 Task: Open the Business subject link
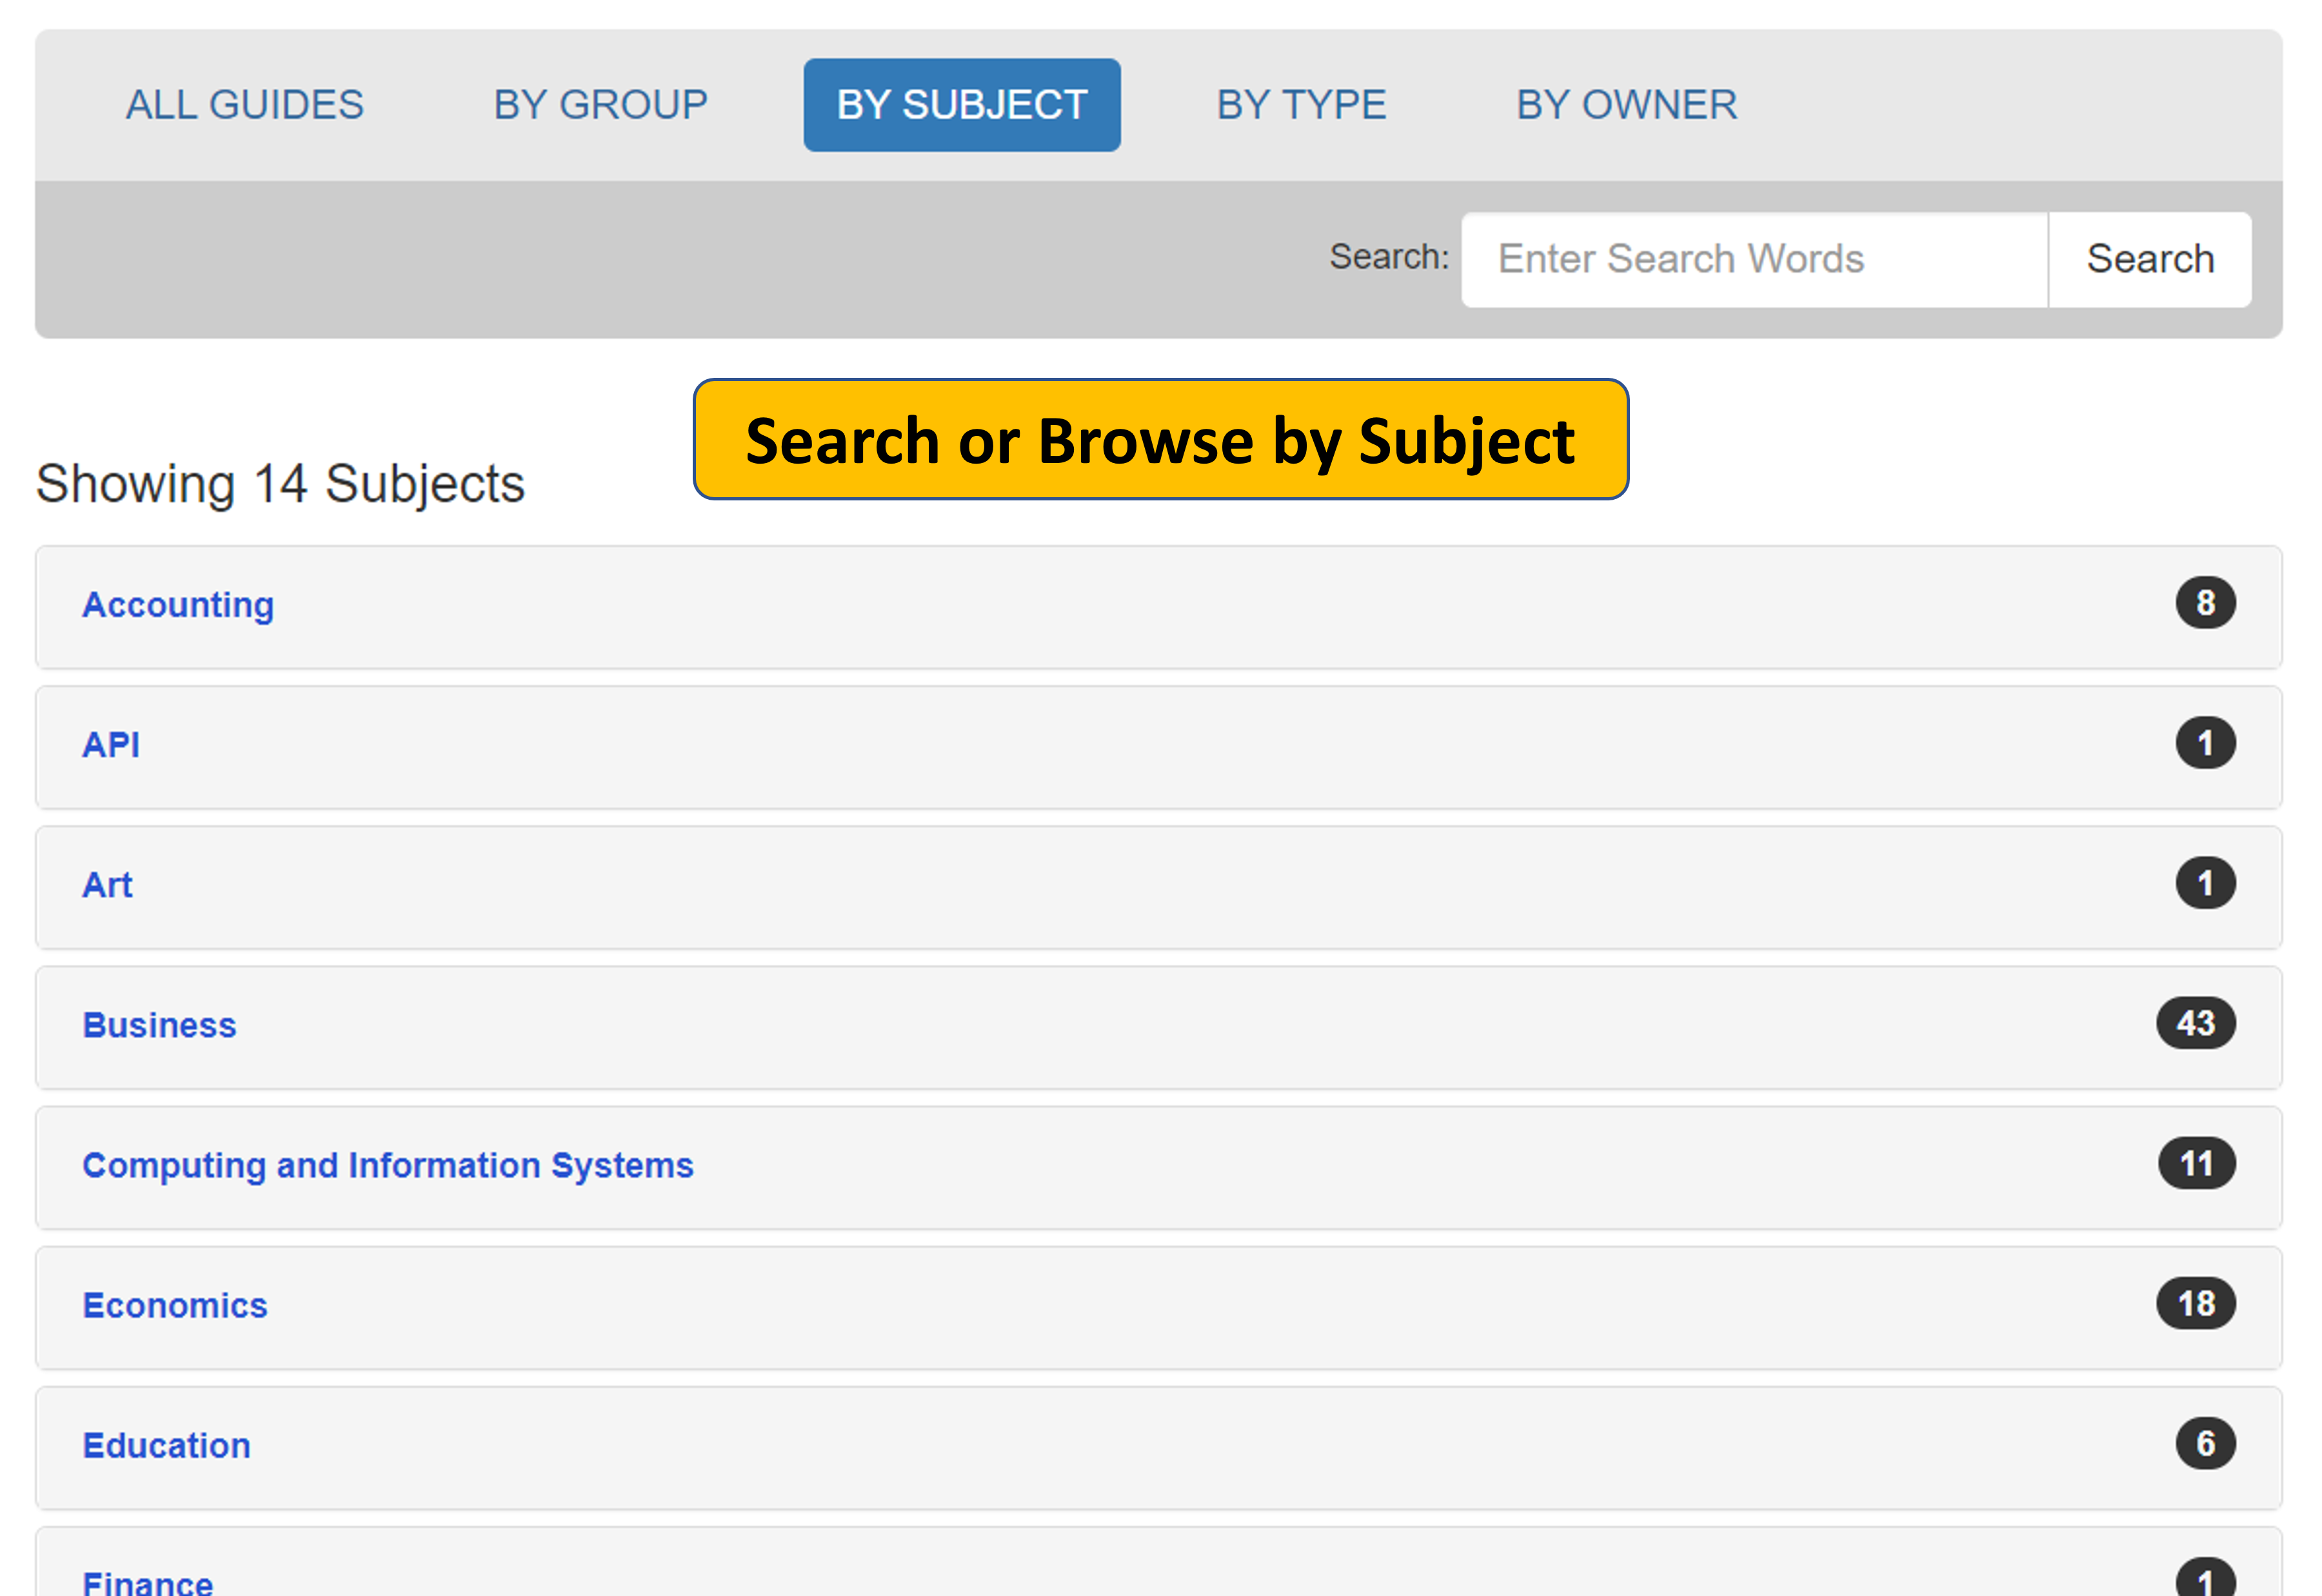tap(159, 1025)
